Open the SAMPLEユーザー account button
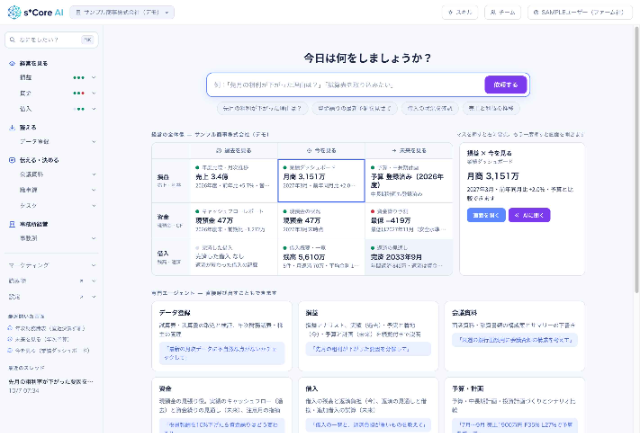 [x=580, y=12]
